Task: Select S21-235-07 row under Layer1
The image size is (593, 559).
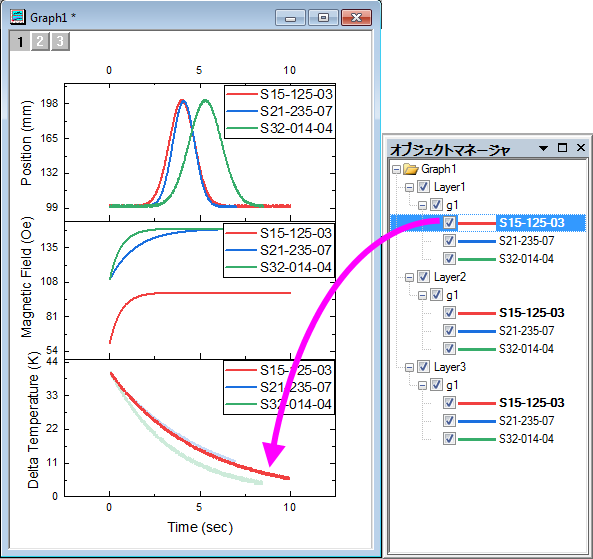Action: [x=526, y=241]
